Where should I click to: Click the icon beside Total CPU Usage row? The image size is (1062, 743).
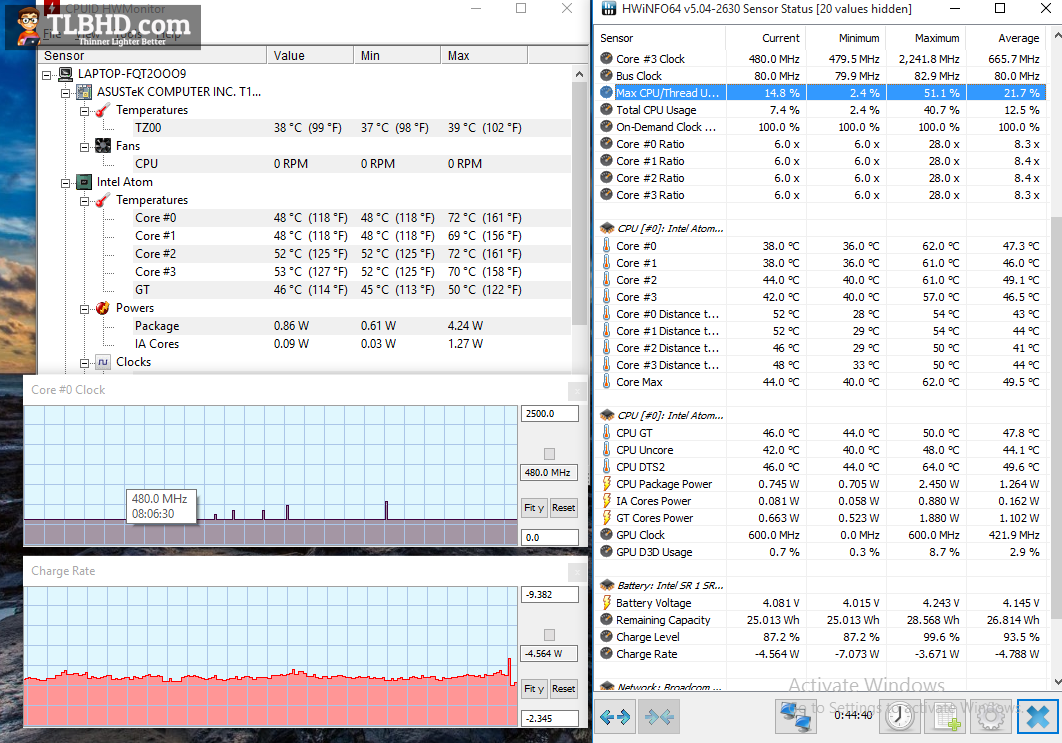click(x=606, y=109)
